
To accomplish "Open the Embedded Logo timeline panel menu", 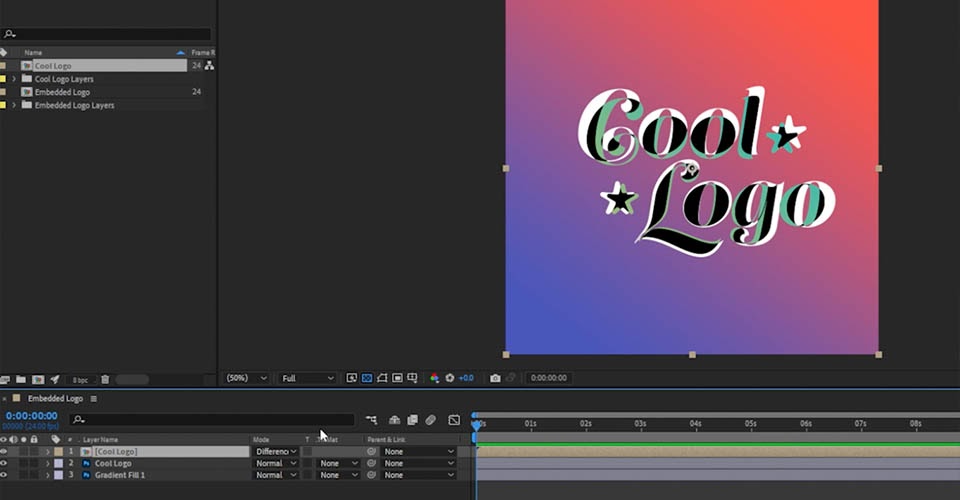I will (94, 399).
